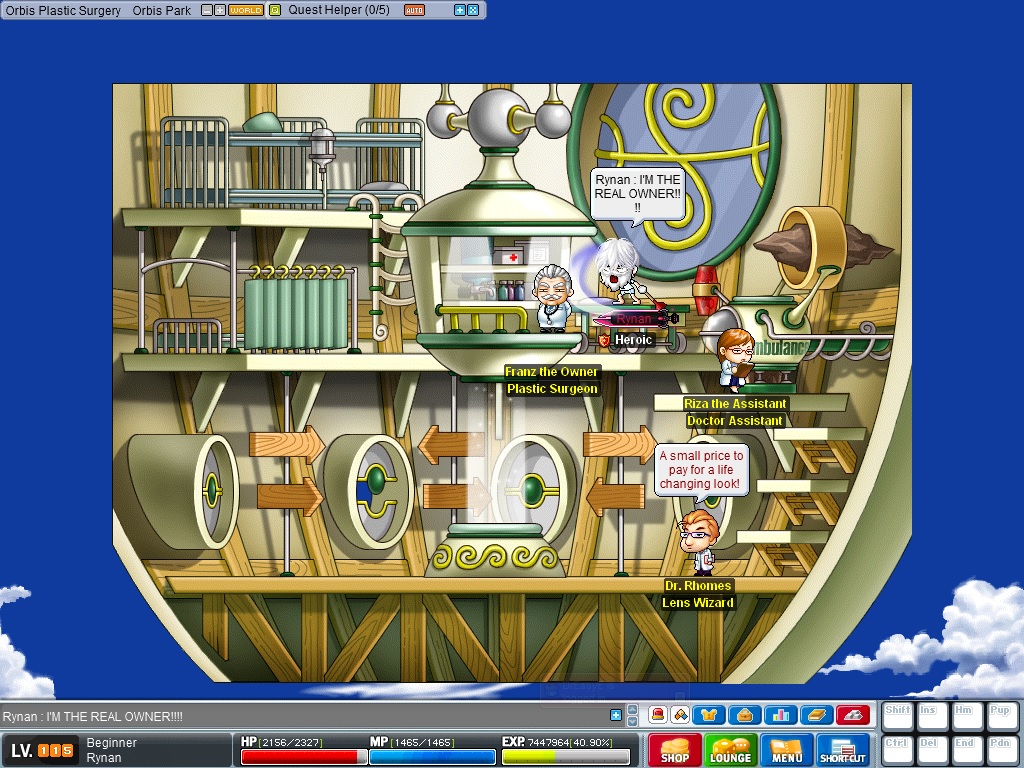Click the End quick slot

[x=967, y=751]
